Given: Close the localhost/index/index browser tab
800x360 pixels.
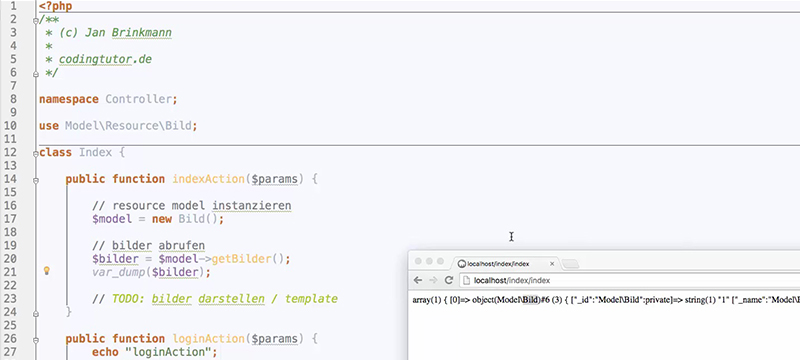Looking at the screenshot, I should click(x=552, y=264).
